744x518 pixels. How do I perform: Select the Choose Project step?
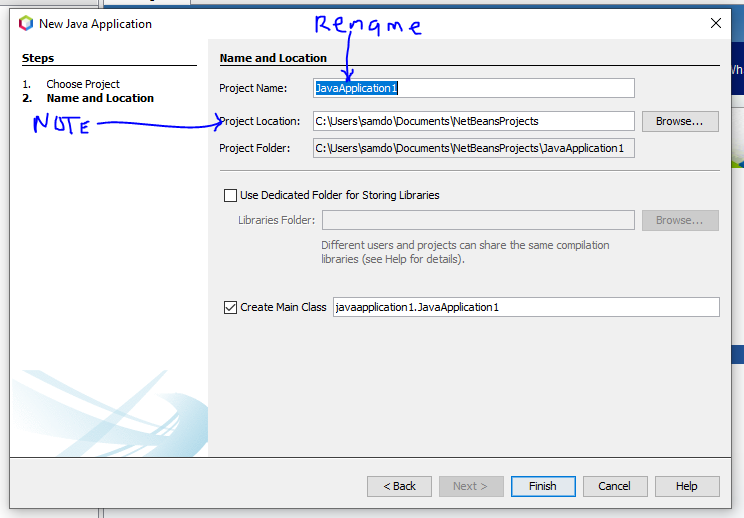pos(83,84)
